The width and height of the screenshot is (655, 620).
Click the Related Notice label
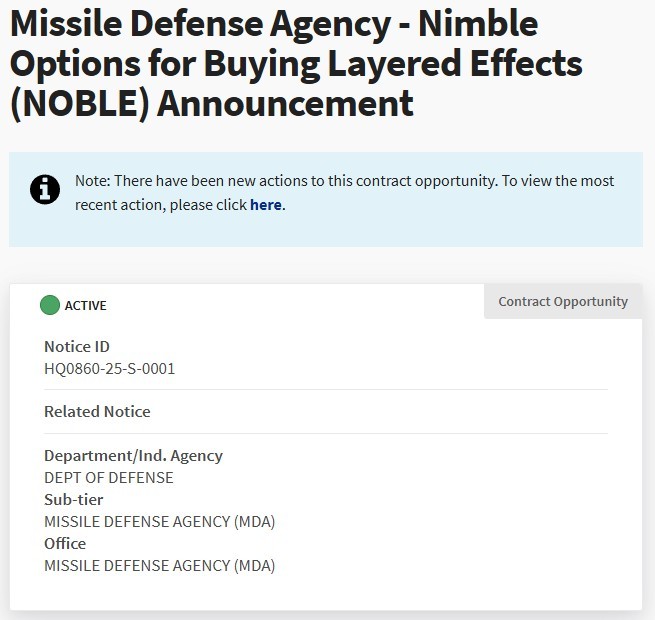pyautogui.click(x=97, y=411)
